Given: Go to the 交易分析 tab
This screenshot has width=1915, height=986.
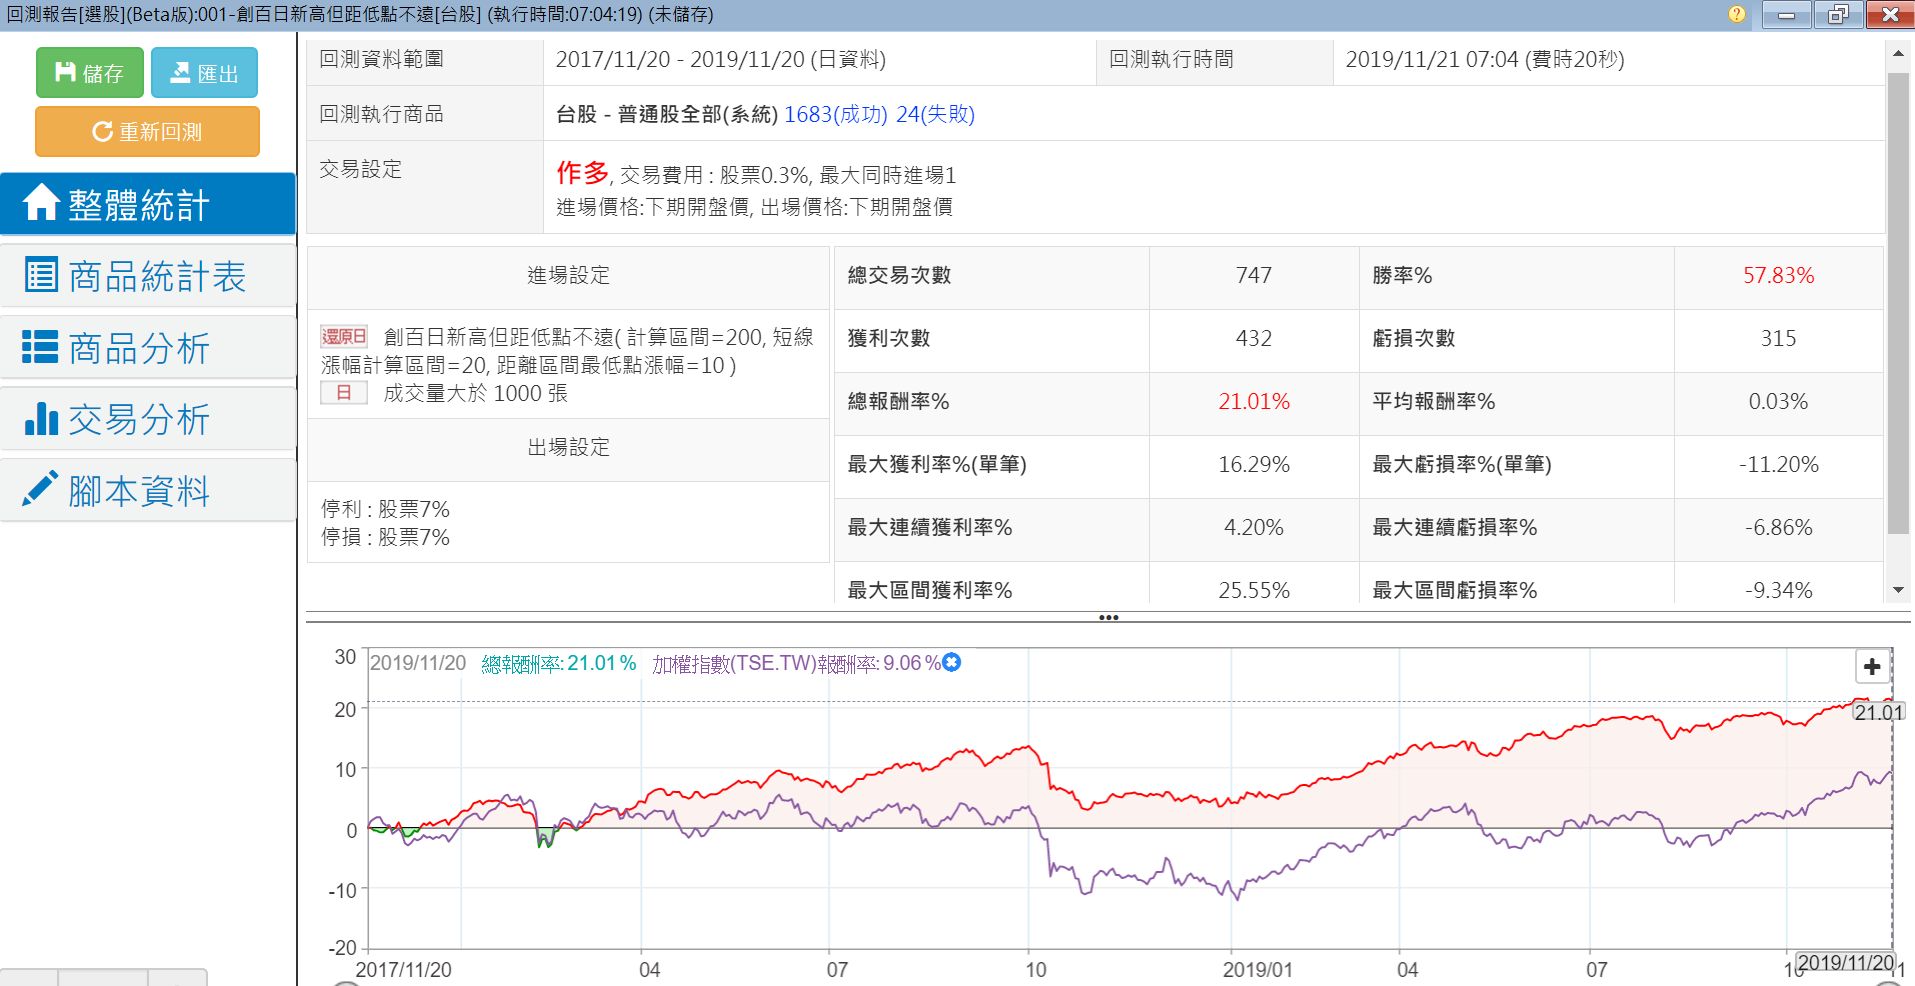Looking at the screenshot, I should point(148,419).
